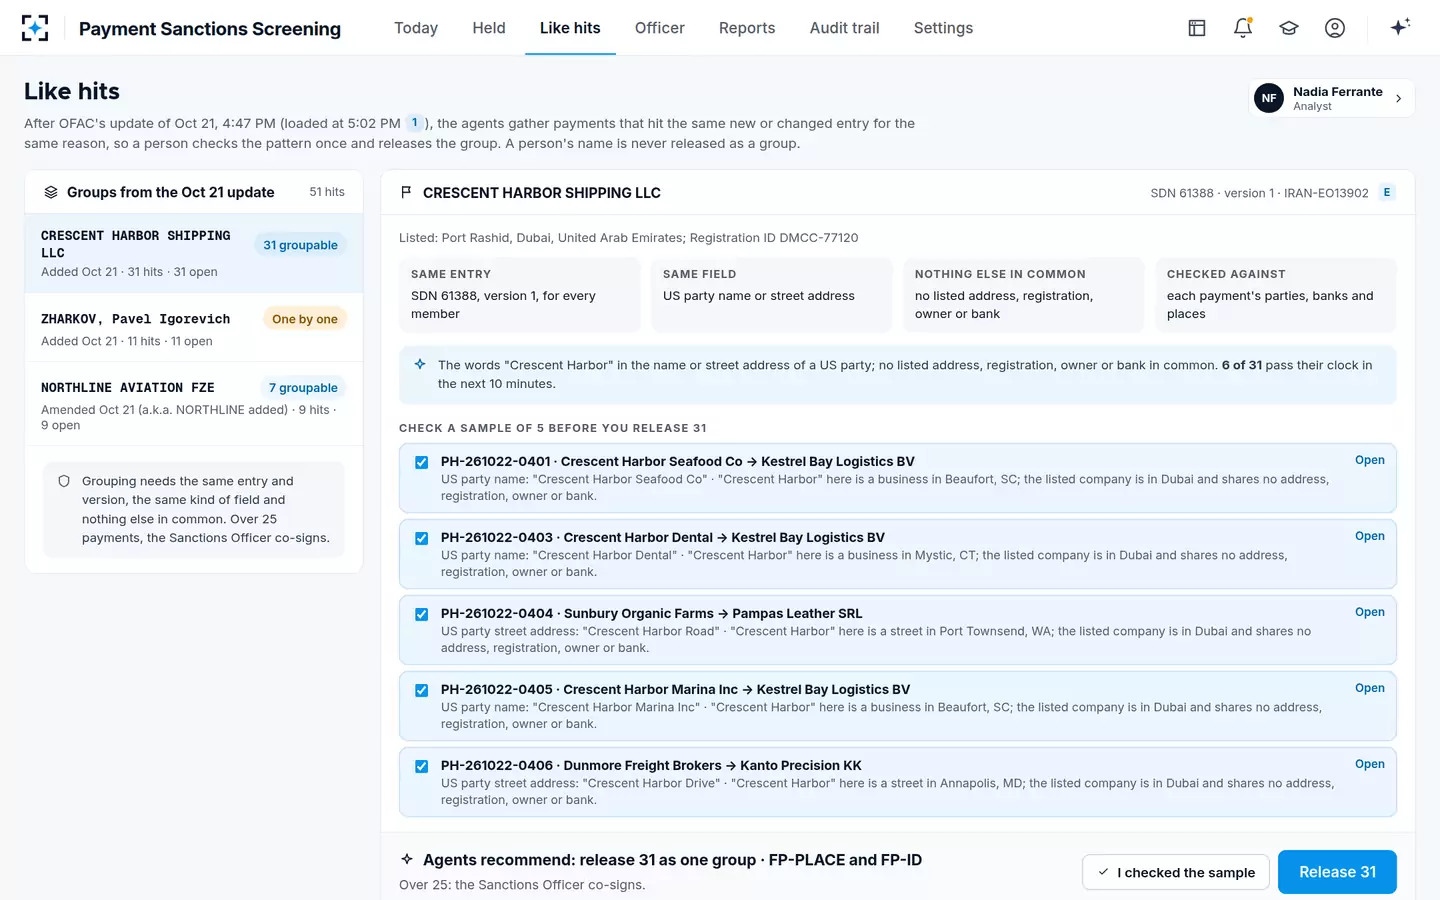Toggle the PH-261022-0404 Sunbury Organic Farms checkbox
The width and height of the screenshot is (1440, 900).
[422, 614]
